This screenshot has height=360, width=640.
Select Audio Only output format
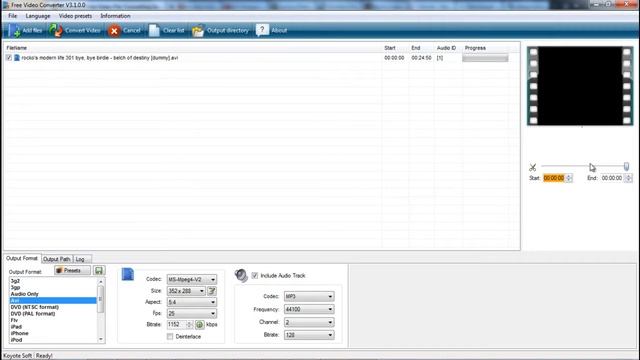53,294
